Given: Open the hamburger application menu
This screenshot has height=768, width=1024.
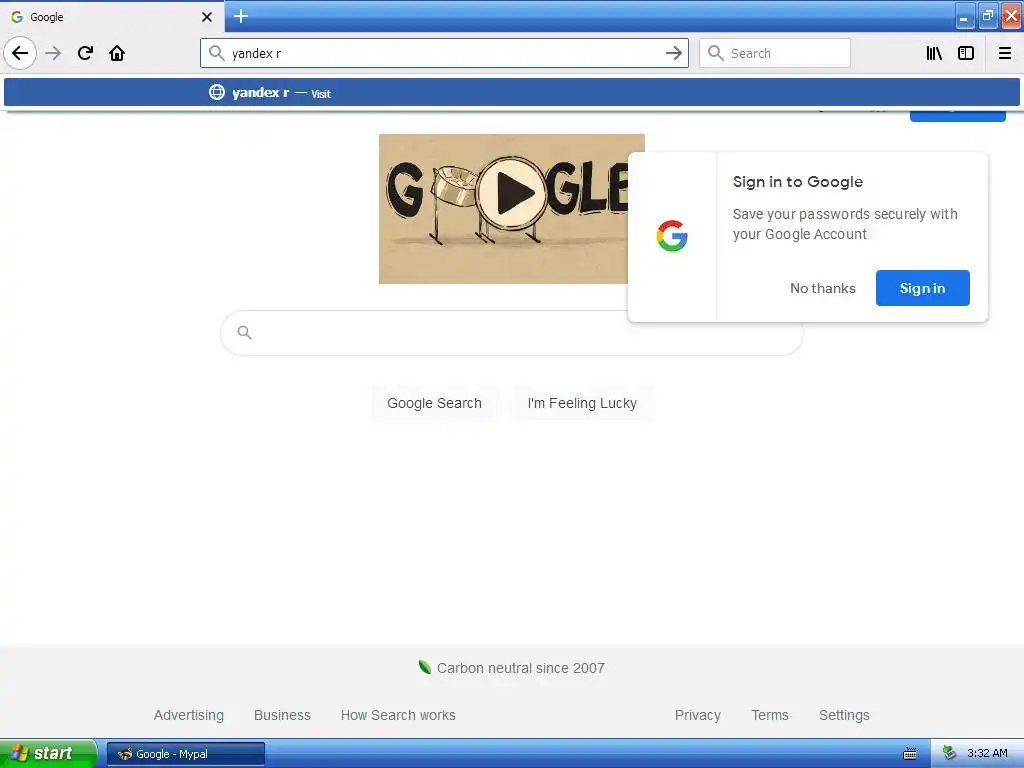Looking at the screenshot, I should tap(1004, 53).
